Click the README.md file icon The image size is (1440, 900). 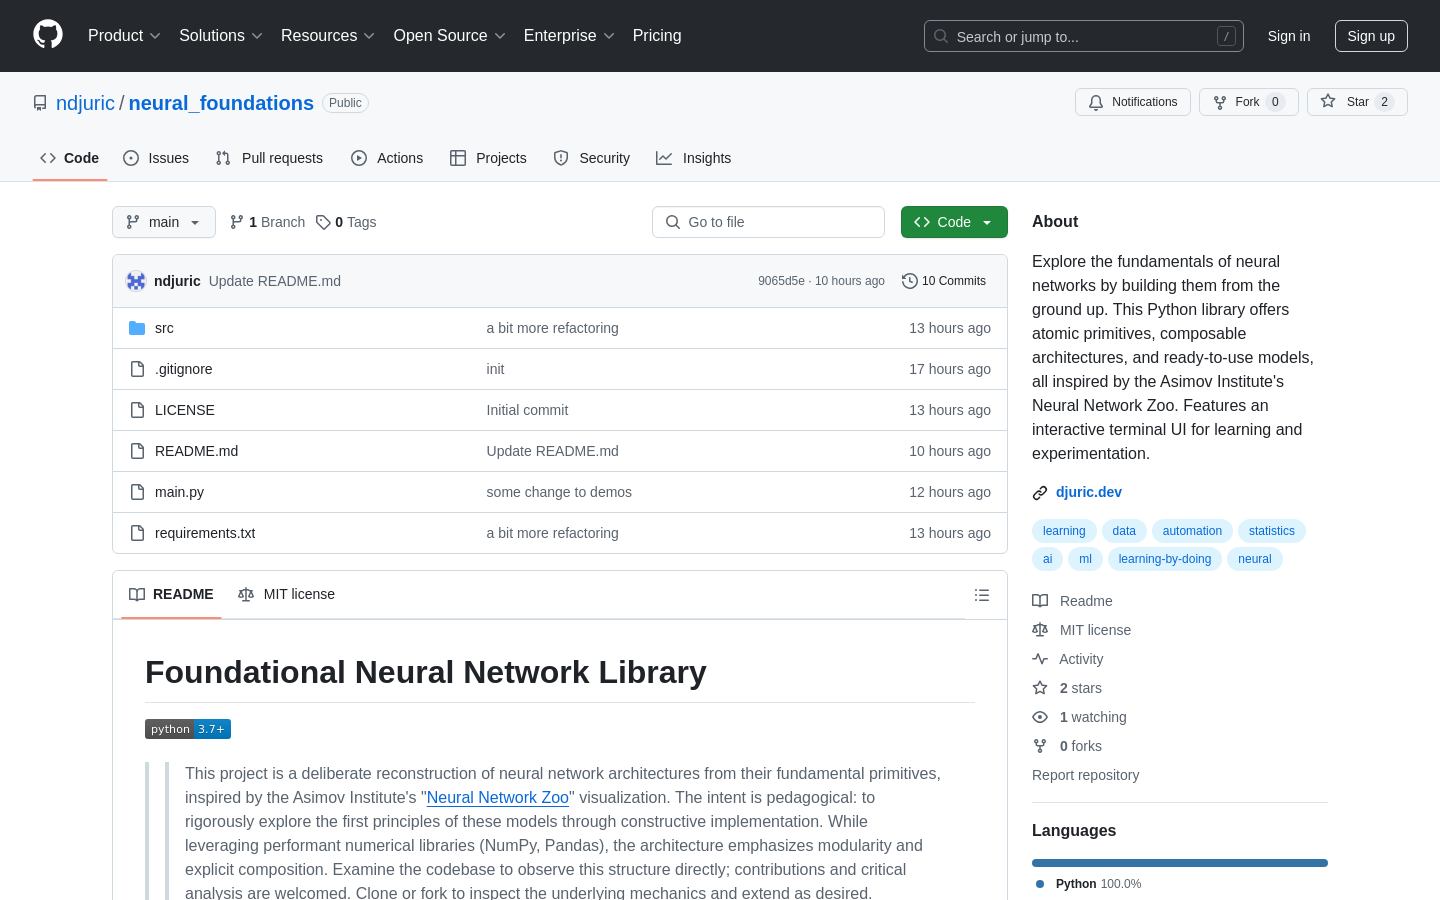pyautogui.click(x=137, y=451)
